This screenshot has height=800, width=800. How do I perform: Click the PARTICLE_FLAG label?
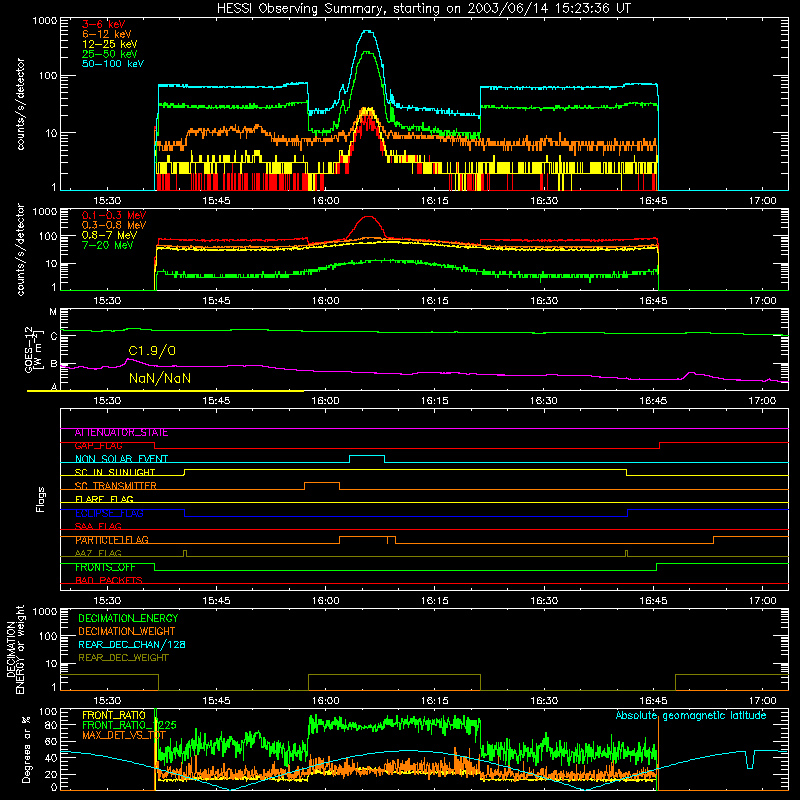(112, 540)
